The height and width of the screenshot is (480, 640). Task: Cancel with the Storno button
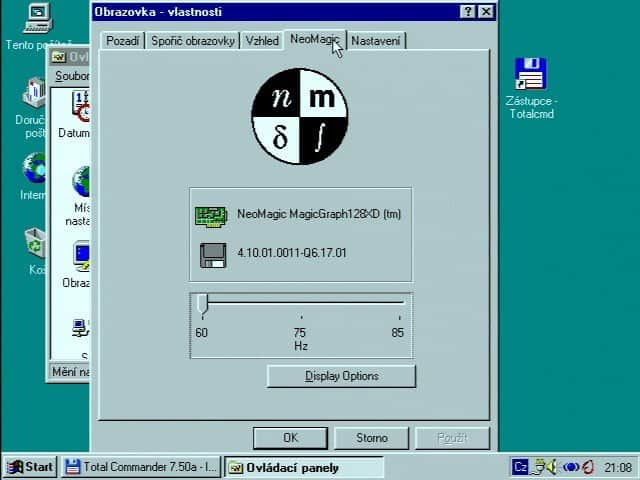371,438
